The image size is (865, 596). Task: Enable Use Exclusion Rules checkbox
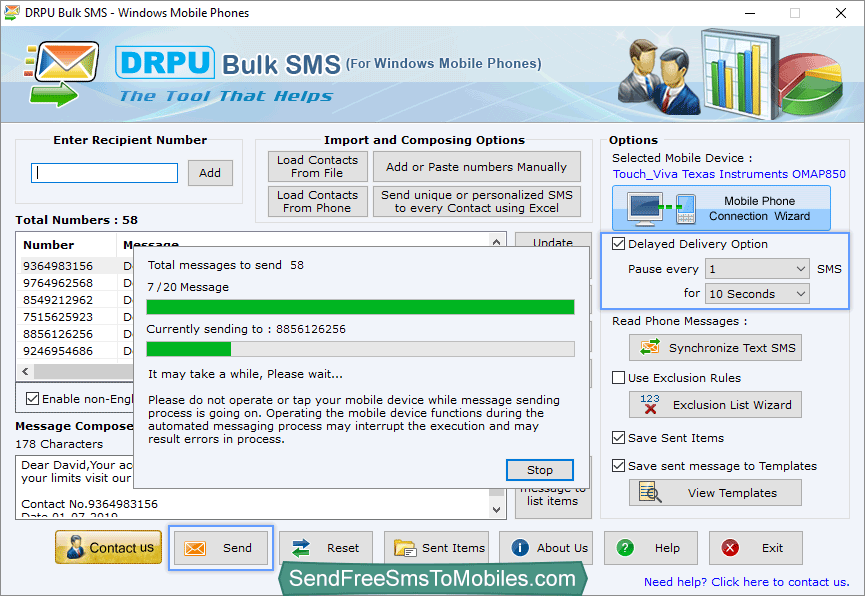click(x=618, y=377)
